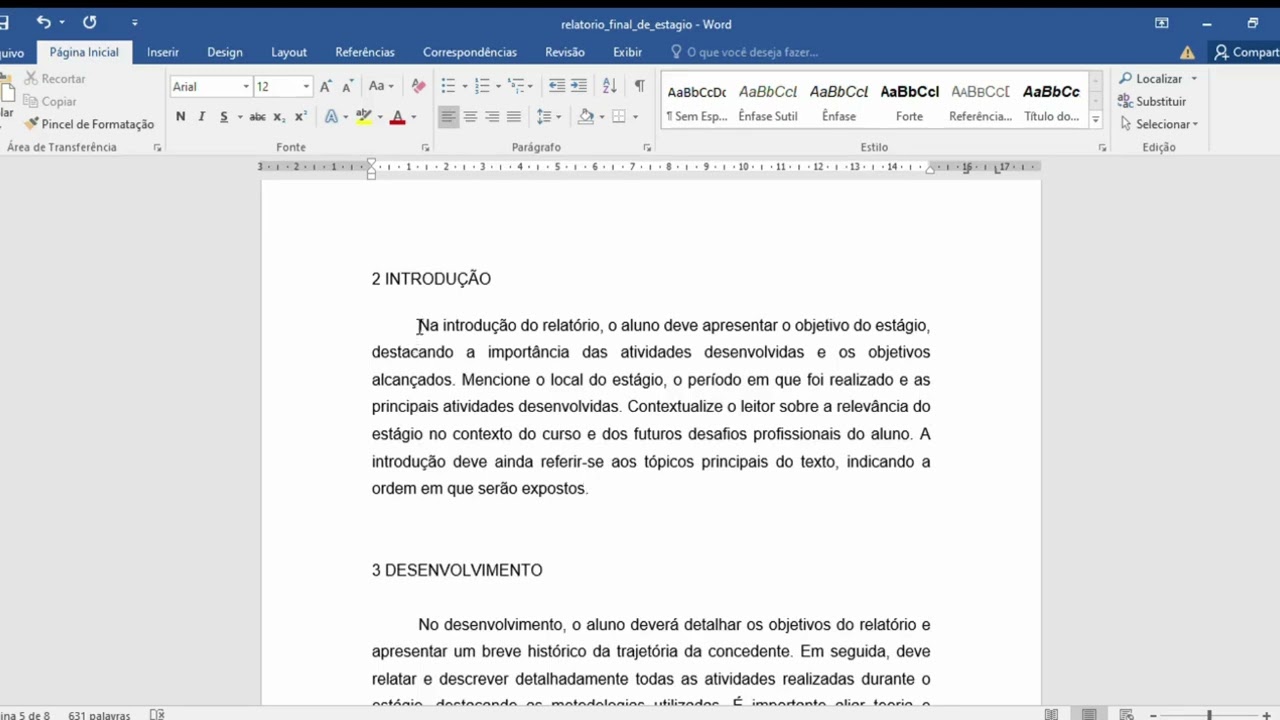Open the Referências tab
This screenshot has width=1280, height=720.
point(365,52)
